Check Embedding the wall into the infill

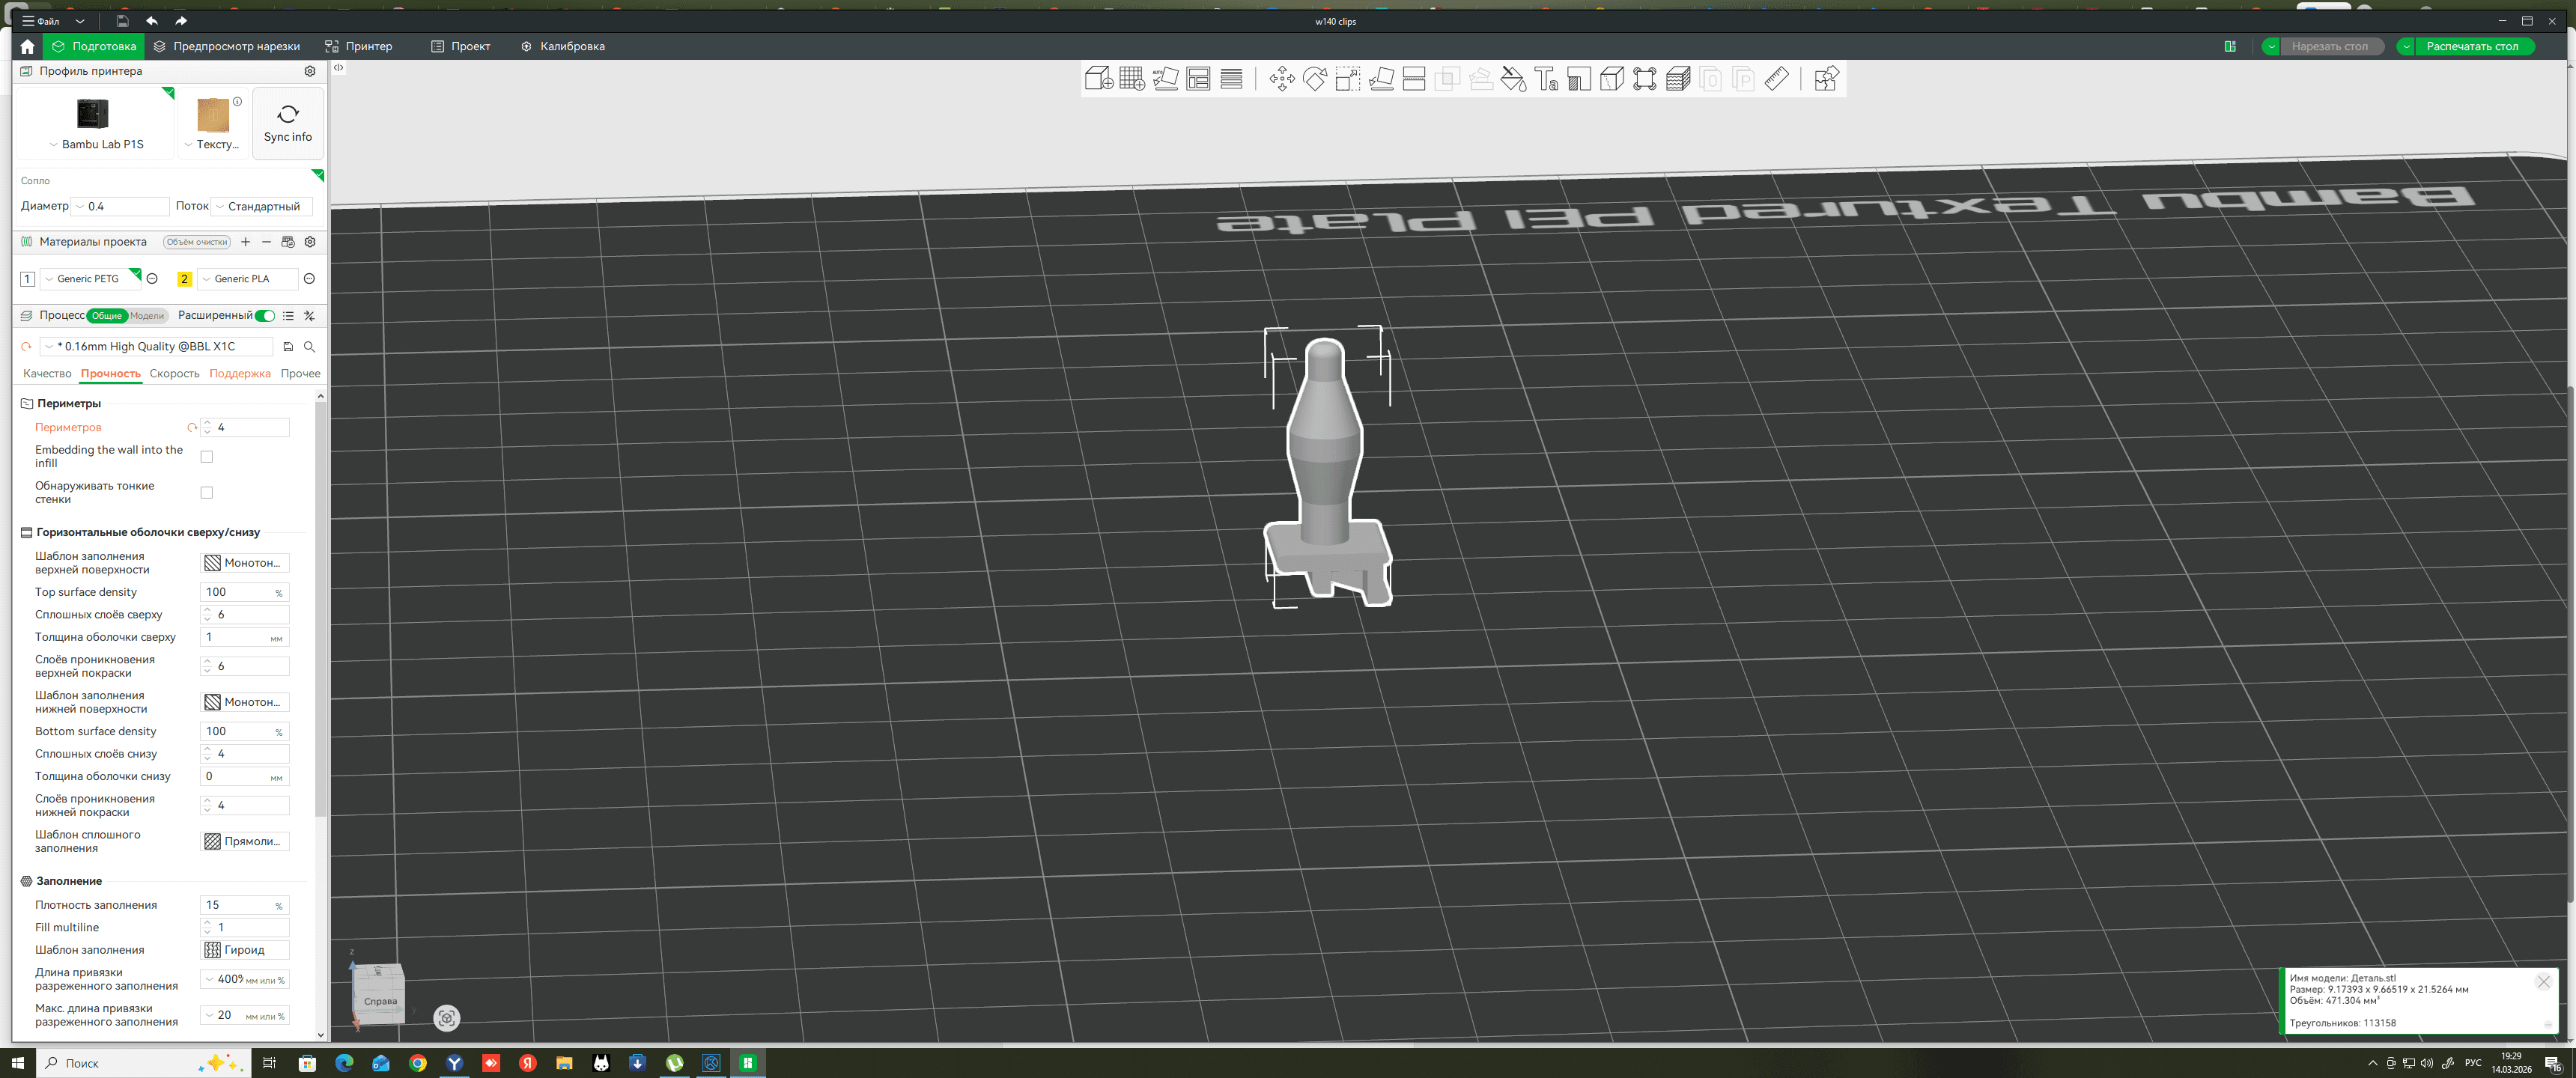[x=207, y=457]
